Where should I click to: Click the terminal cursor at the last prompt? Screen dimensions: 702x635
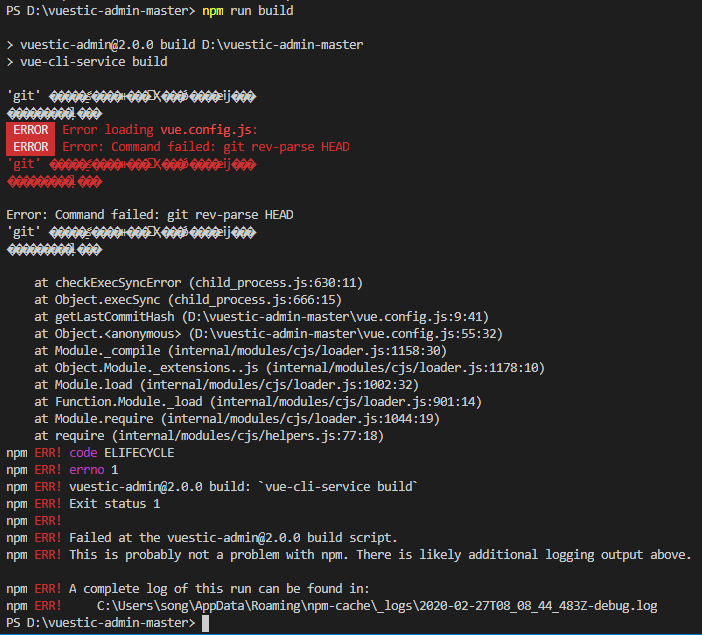(205, 623)
